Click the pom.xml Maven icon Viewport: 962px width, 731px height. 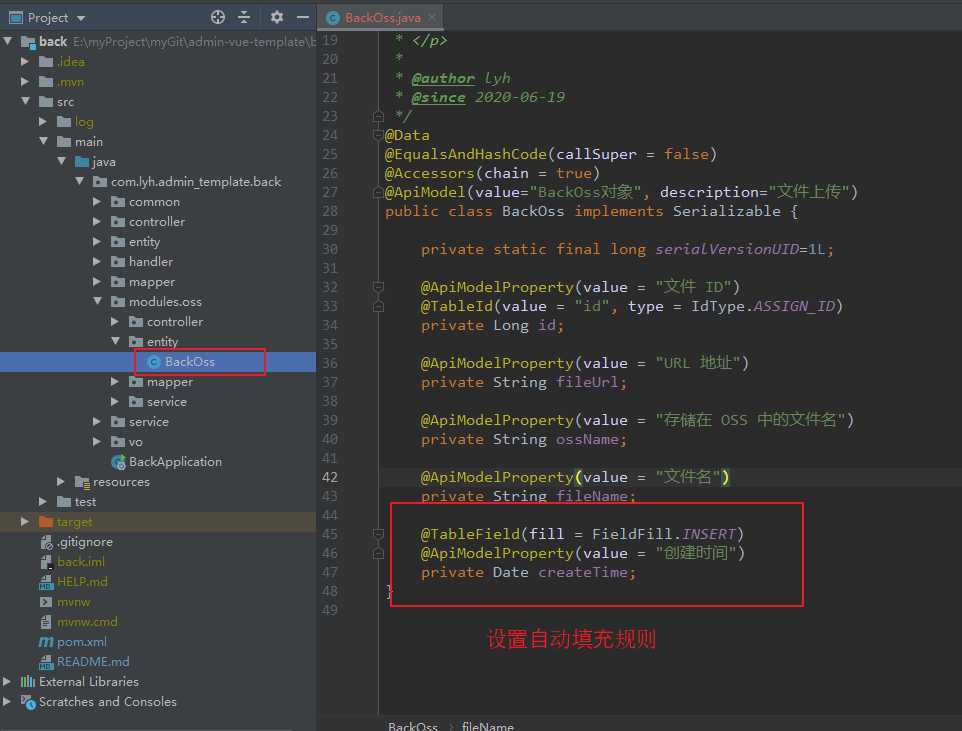pyautogui.click(x=46, y=642)
